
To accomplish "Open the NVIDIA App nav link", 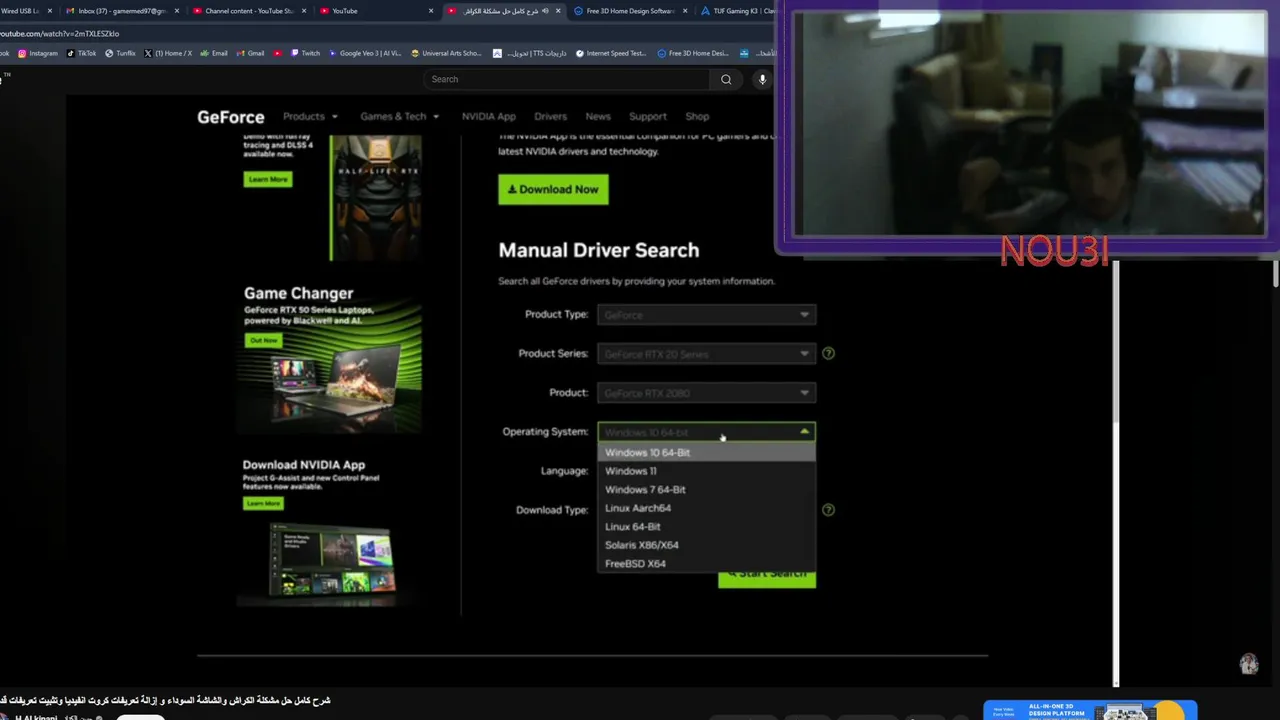I will click(x=489, y=116).
